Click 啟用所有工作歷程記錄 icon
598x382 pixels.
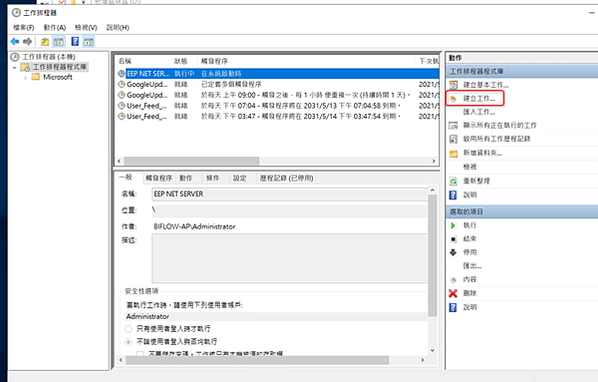click(x=453, y=139)
